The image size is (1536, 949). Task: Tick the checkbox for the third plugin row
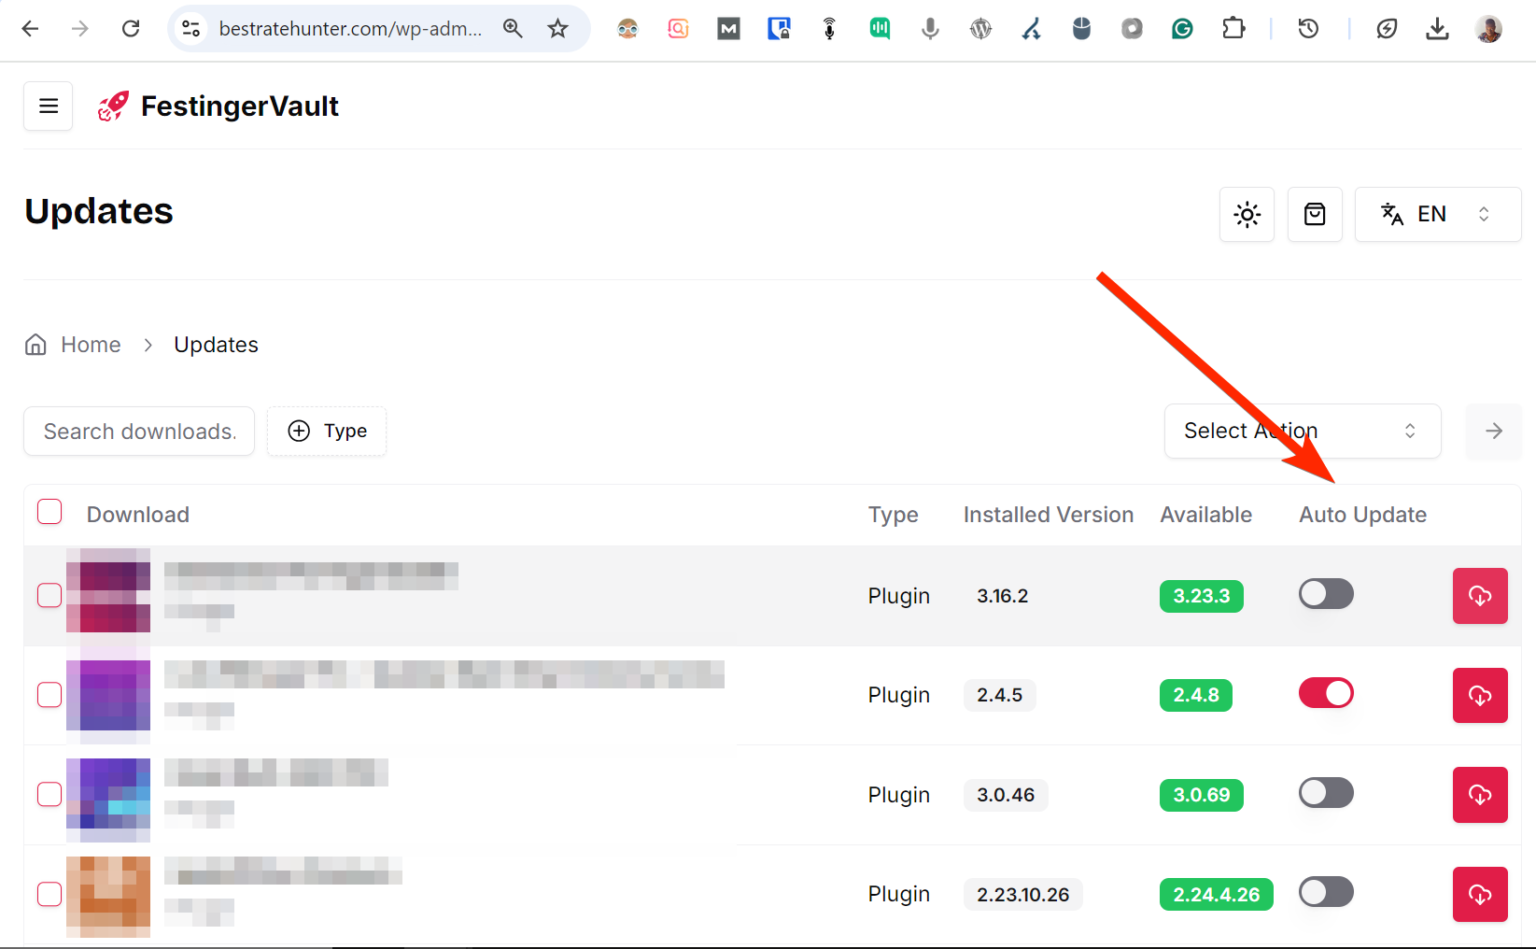point(49,794)
